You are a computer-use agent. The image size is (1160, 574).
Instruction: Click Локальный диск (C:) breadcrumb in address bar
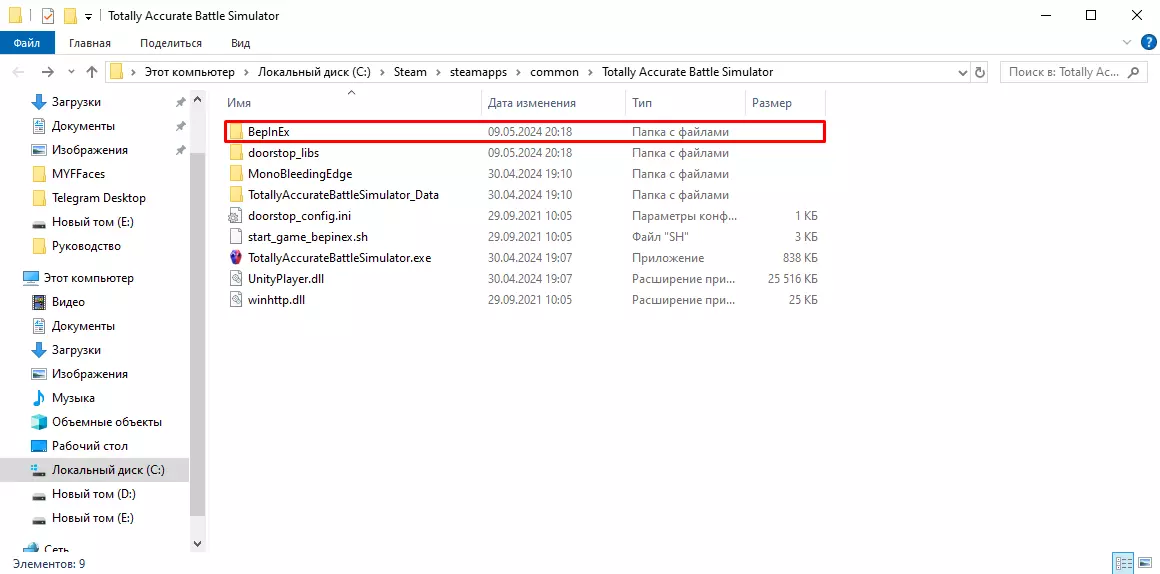[314, 72]
